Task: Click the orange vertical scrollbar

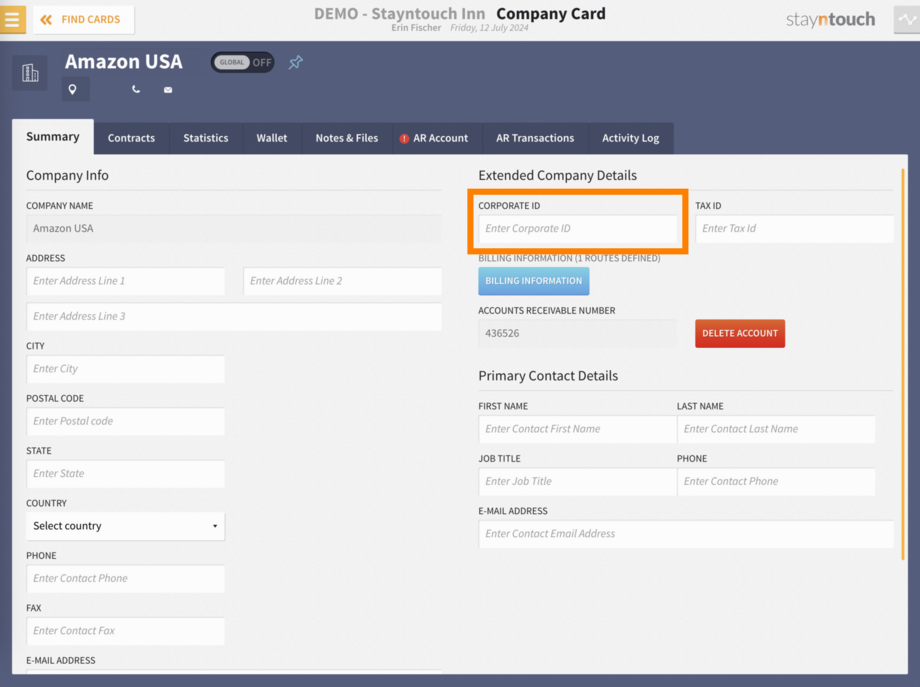Action: 903,364
